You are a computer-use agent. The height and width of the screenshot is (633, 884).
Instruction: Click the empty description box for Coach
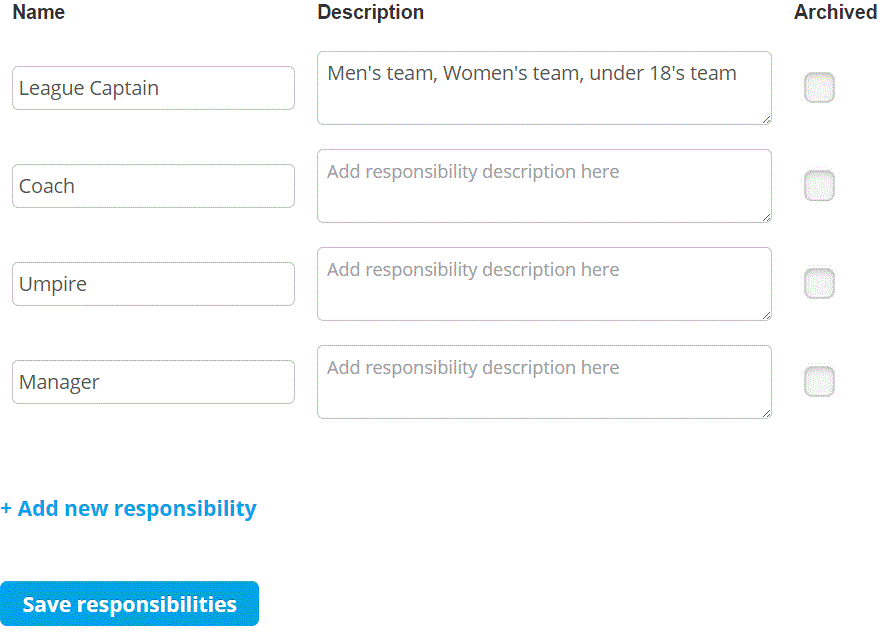tap(544, 186)
